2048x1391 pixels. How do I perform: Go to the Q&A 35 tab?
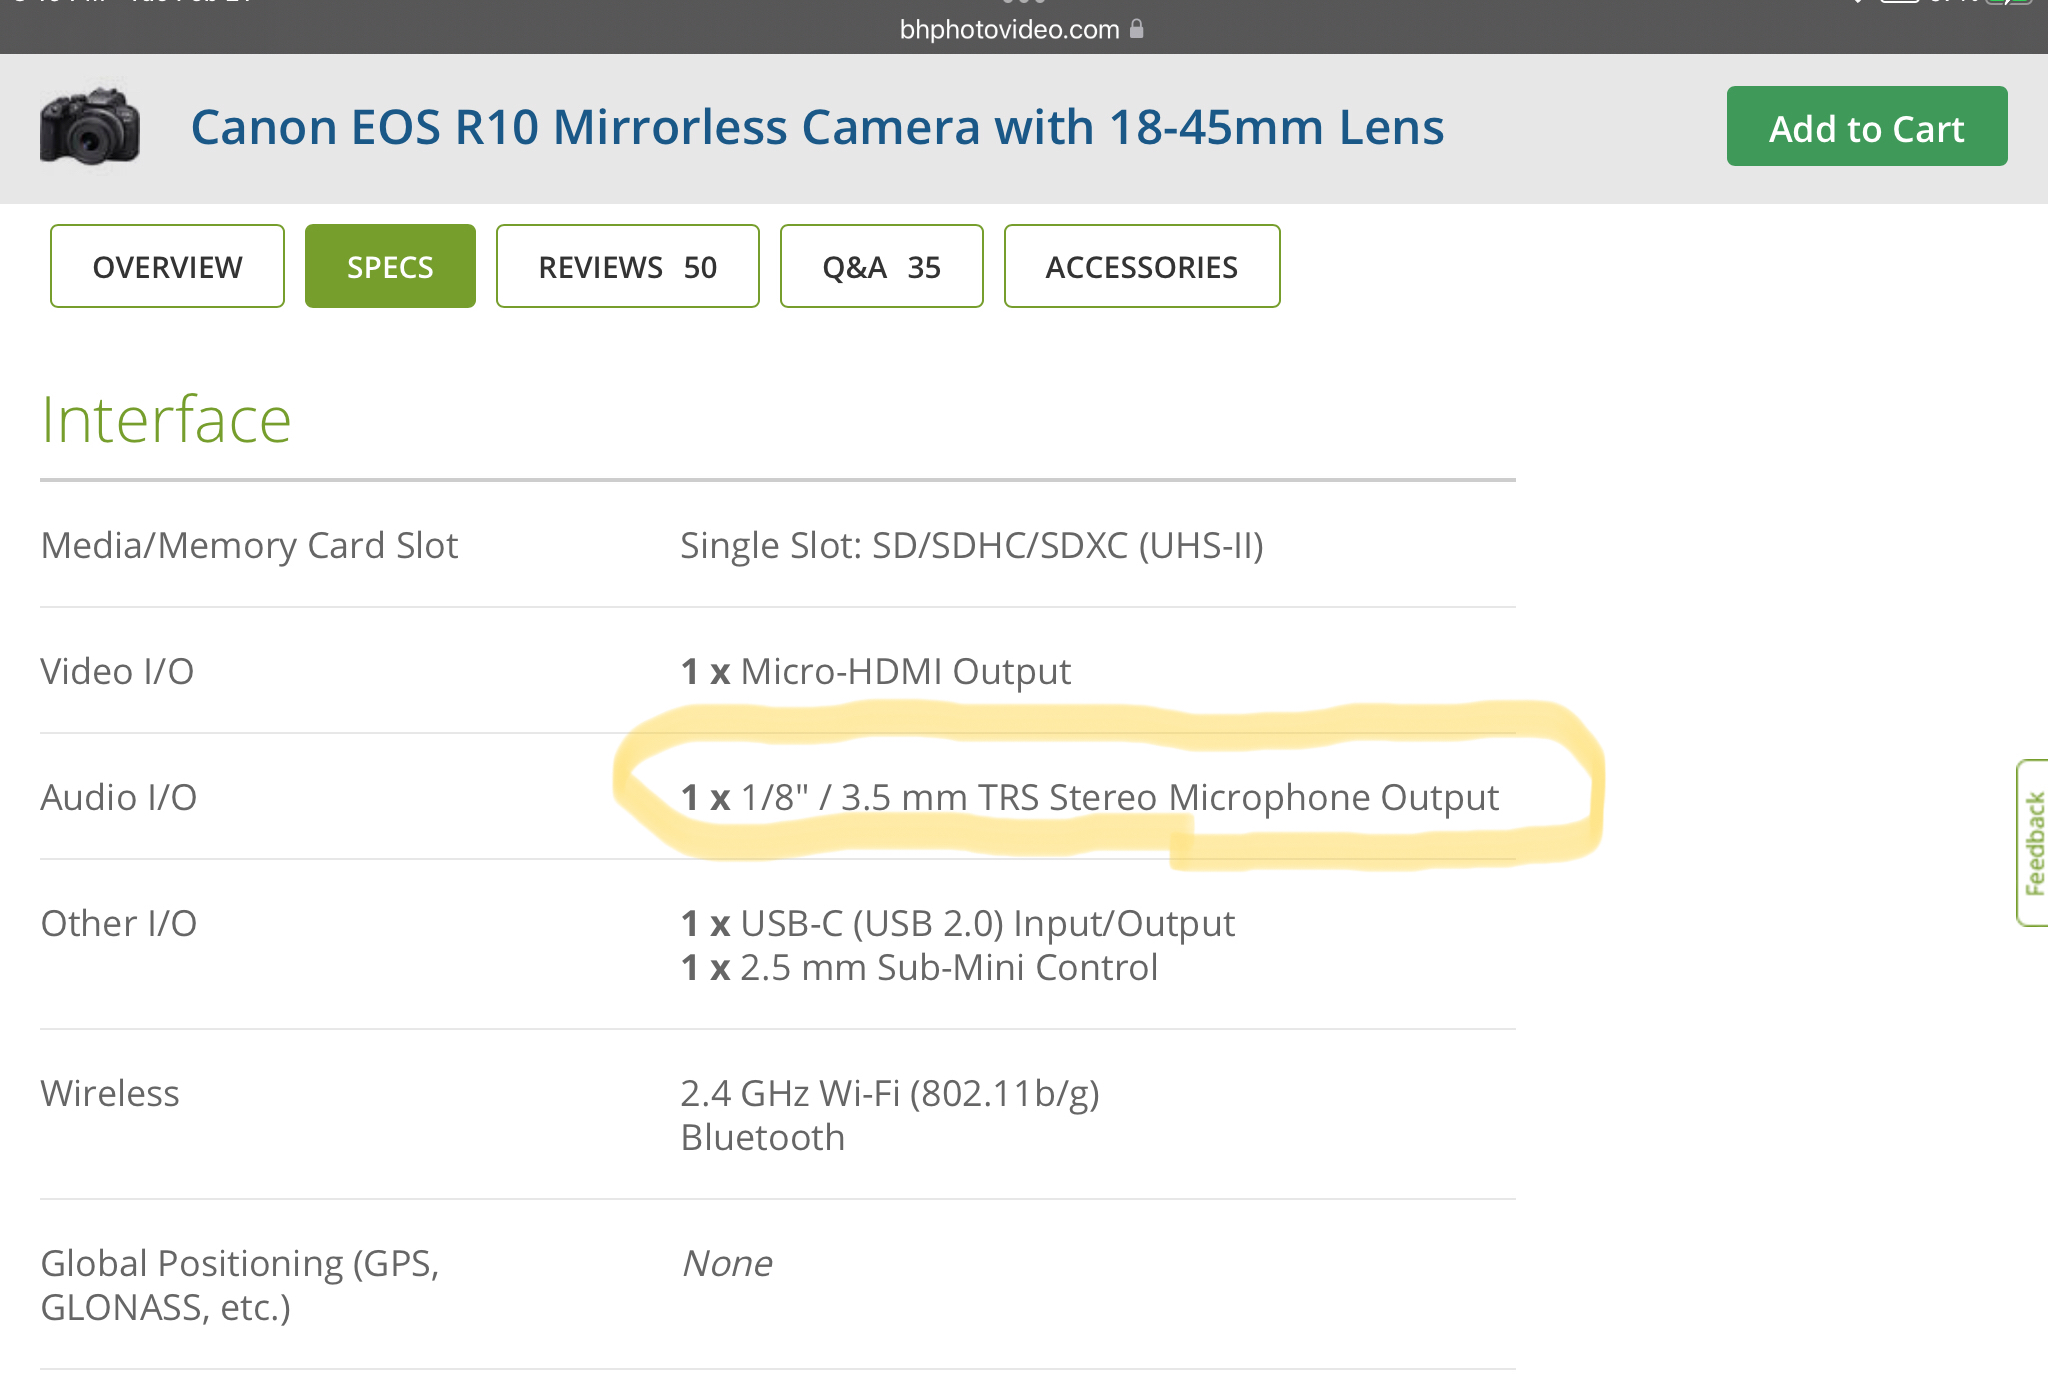881,267
